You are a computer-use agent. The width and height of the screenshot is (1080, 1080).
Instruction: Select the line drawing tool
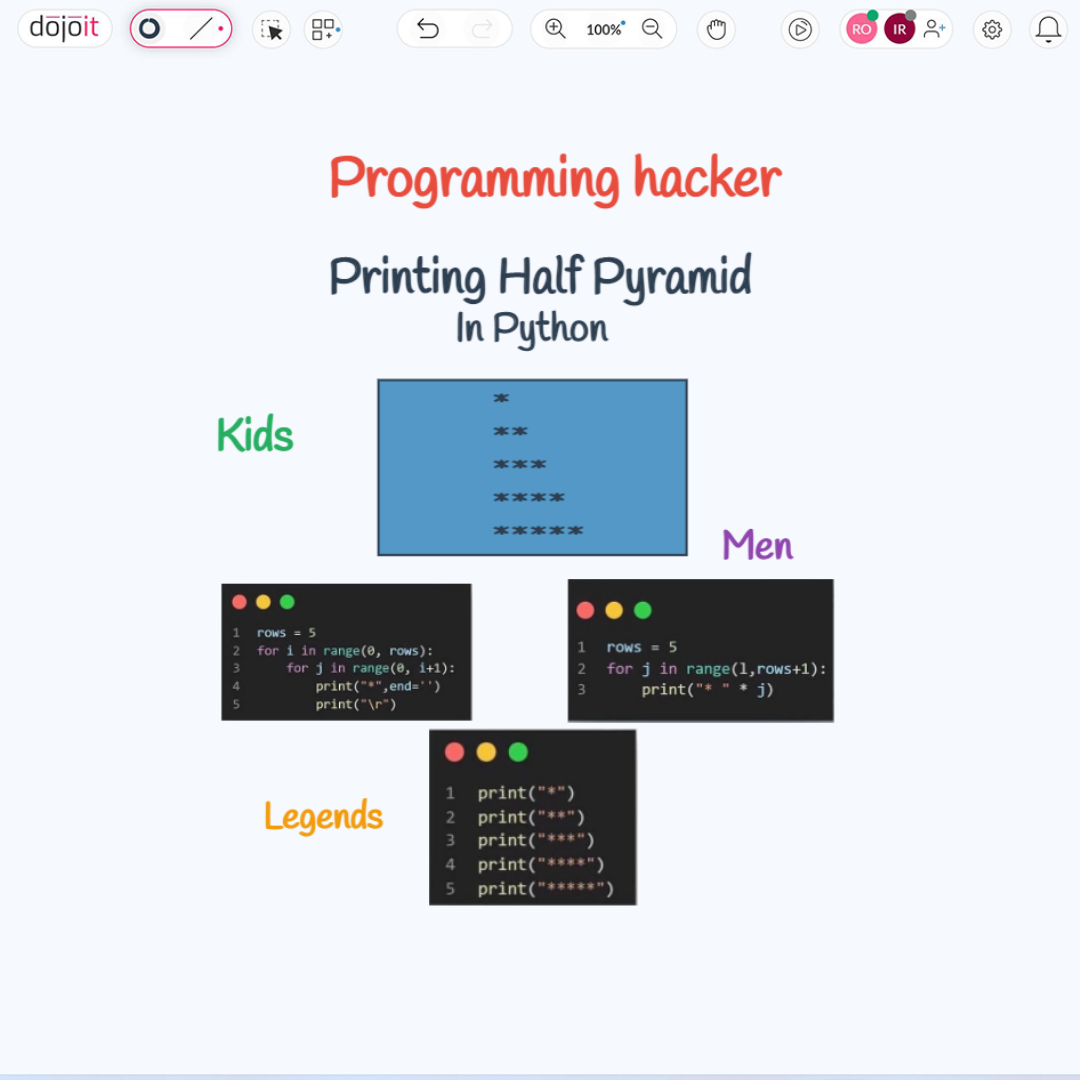coord(200,29)
